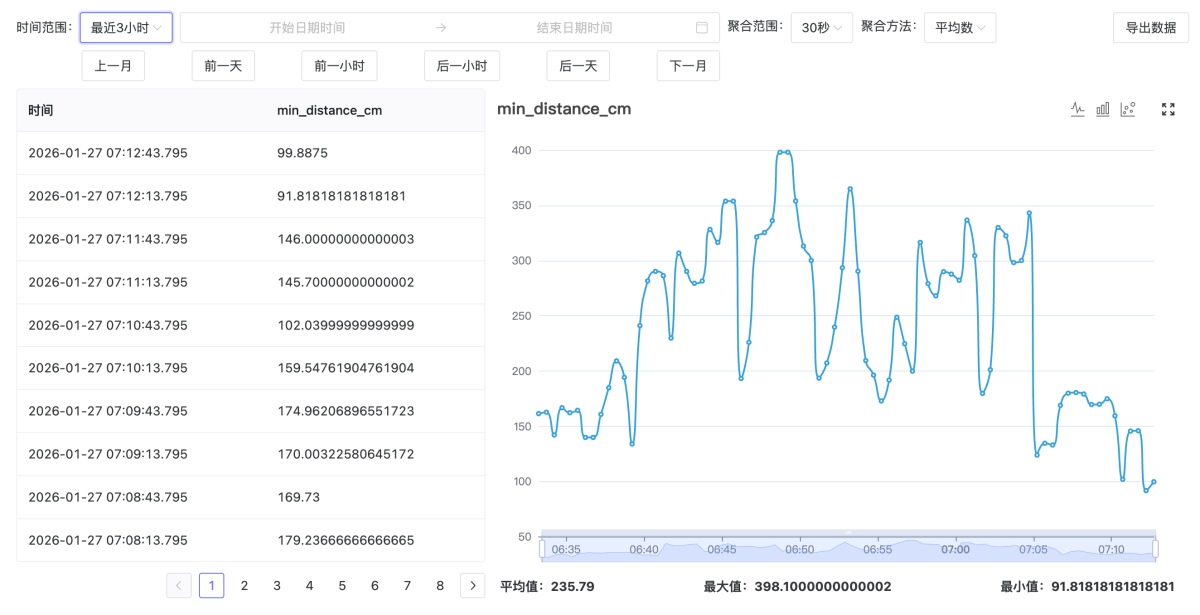The image size is (1200, 615).
Task: Open the calendar icon in date range
Action: 702,28
